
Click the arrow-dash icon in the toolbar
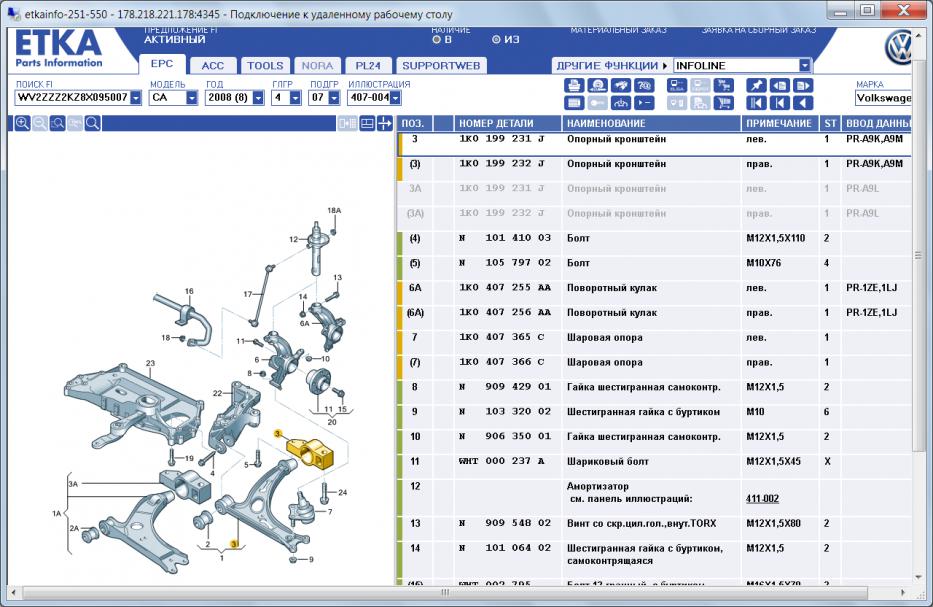pyautogui.click(x=644, y=103)
